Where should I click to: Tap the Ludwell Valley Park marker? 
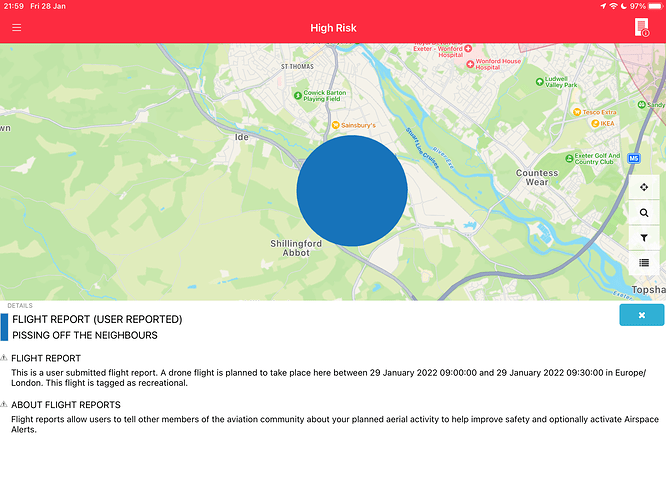coord(539,82)
